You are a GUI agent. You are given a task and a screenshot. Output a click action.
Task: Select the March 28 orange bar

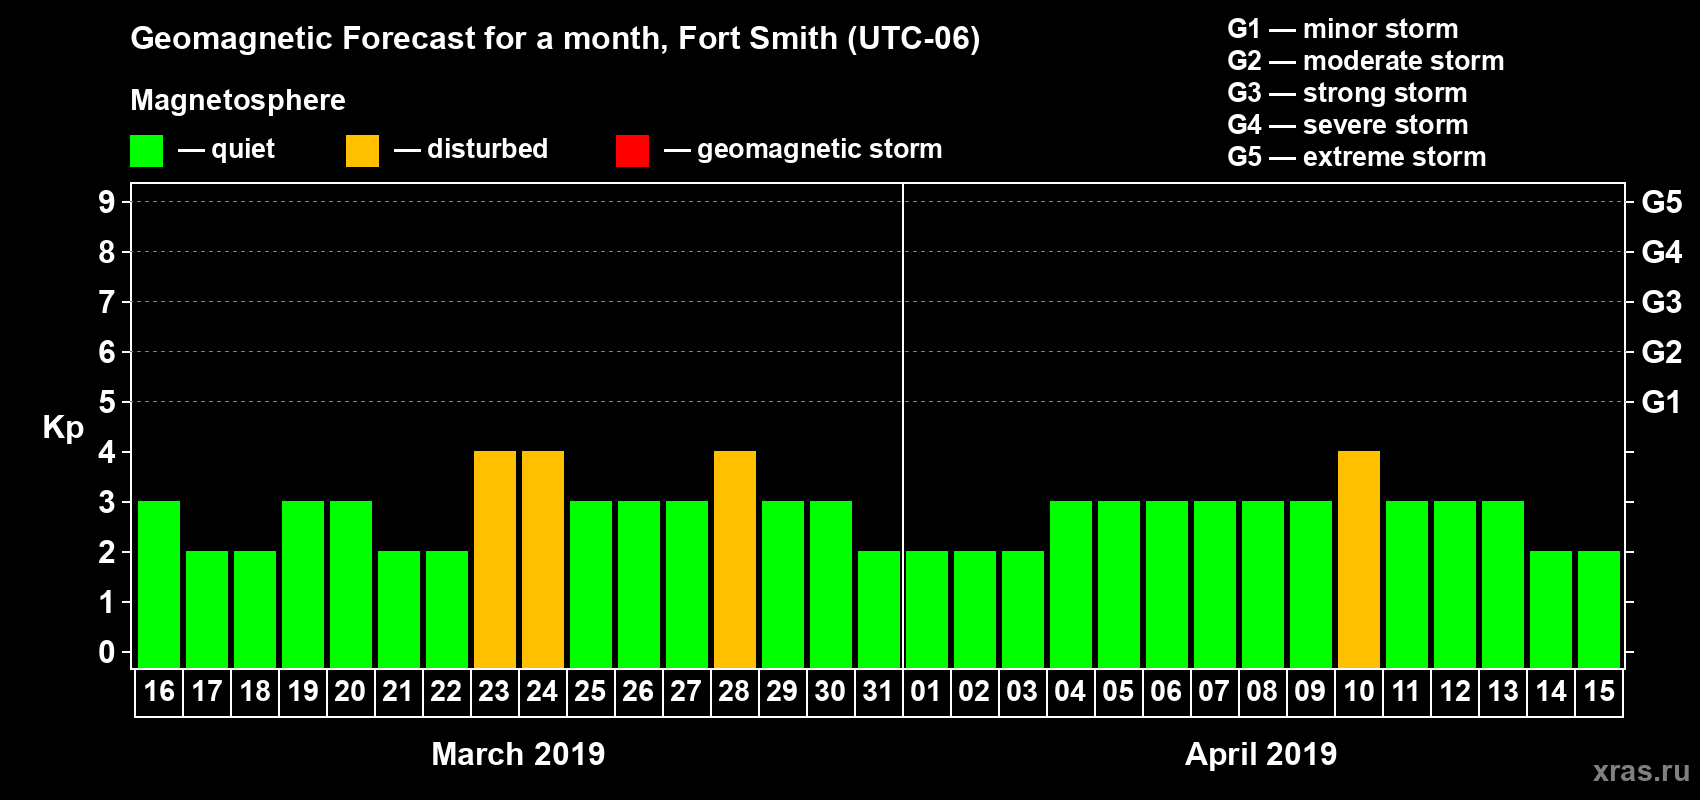tap(735, 559)
